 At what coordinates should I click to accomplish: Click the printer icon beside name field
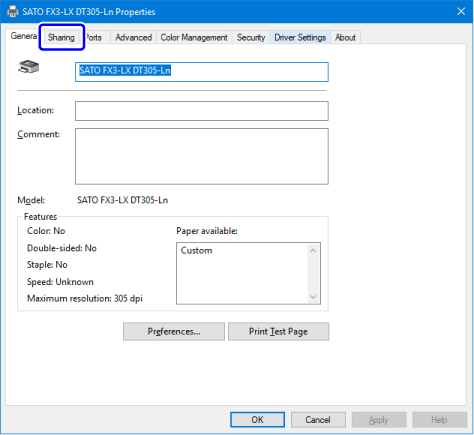[x=28, y=67]
